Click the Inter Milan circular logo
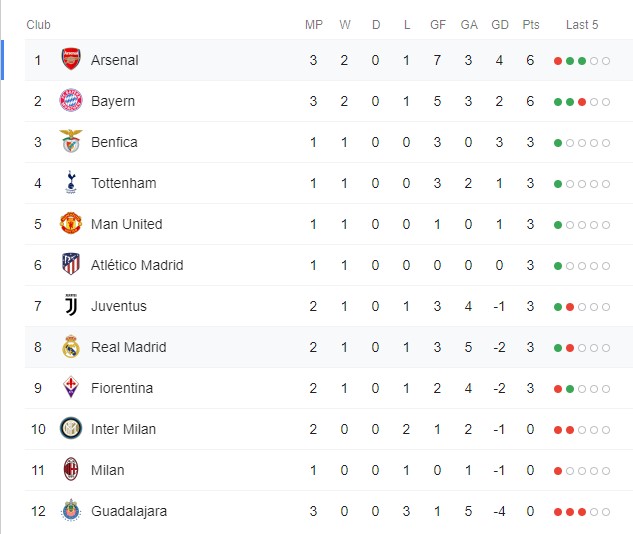 click(71, 428)
